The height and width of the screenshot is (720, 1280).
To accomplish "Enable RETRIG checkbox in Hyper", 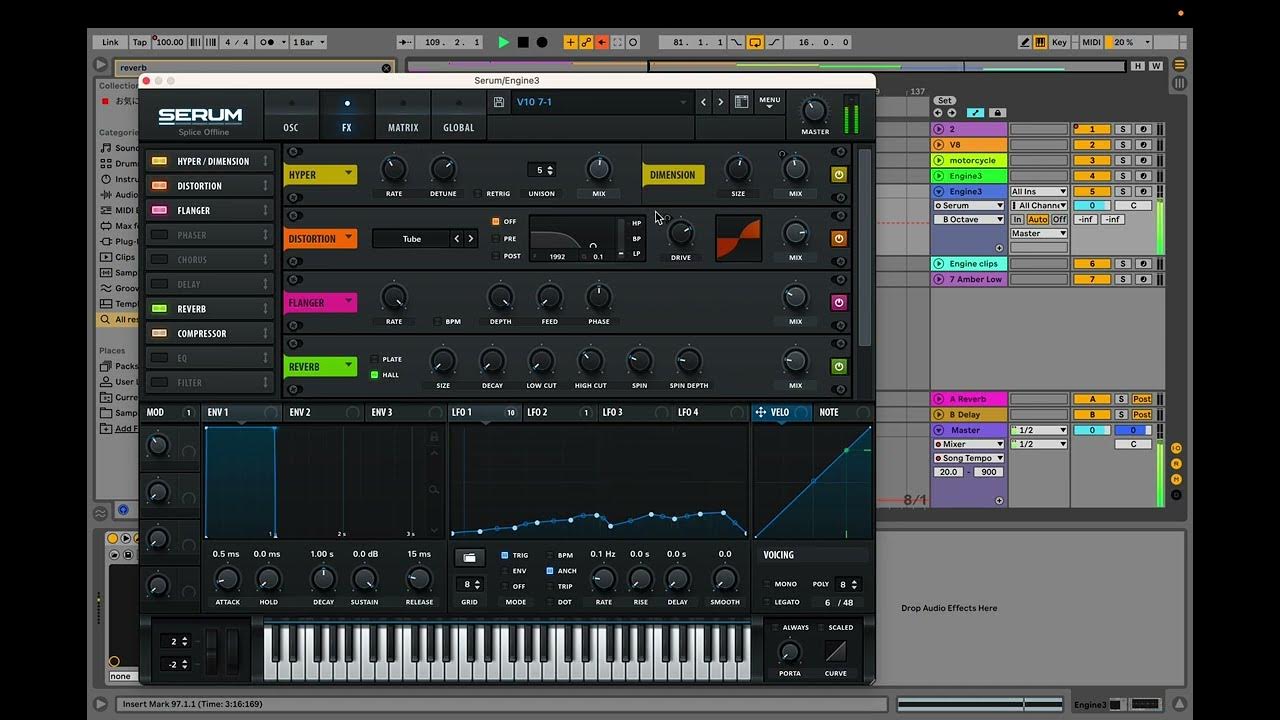I will coord(478,194).
